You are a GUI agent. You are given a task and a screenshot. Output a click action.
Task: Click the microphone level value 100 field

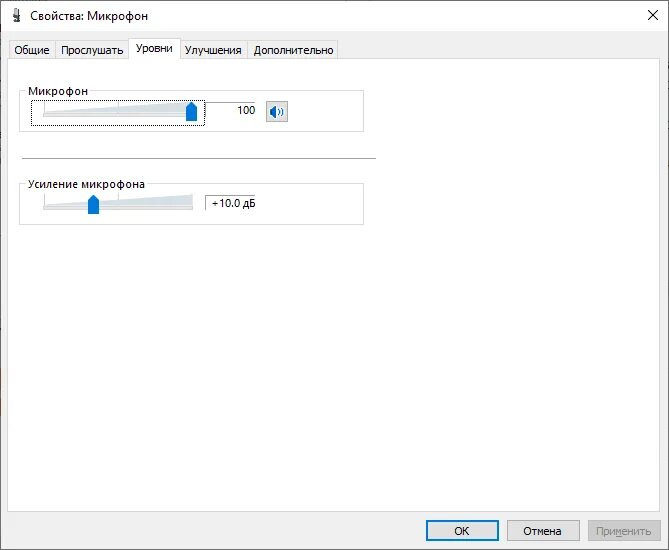(x=230, y=110)
